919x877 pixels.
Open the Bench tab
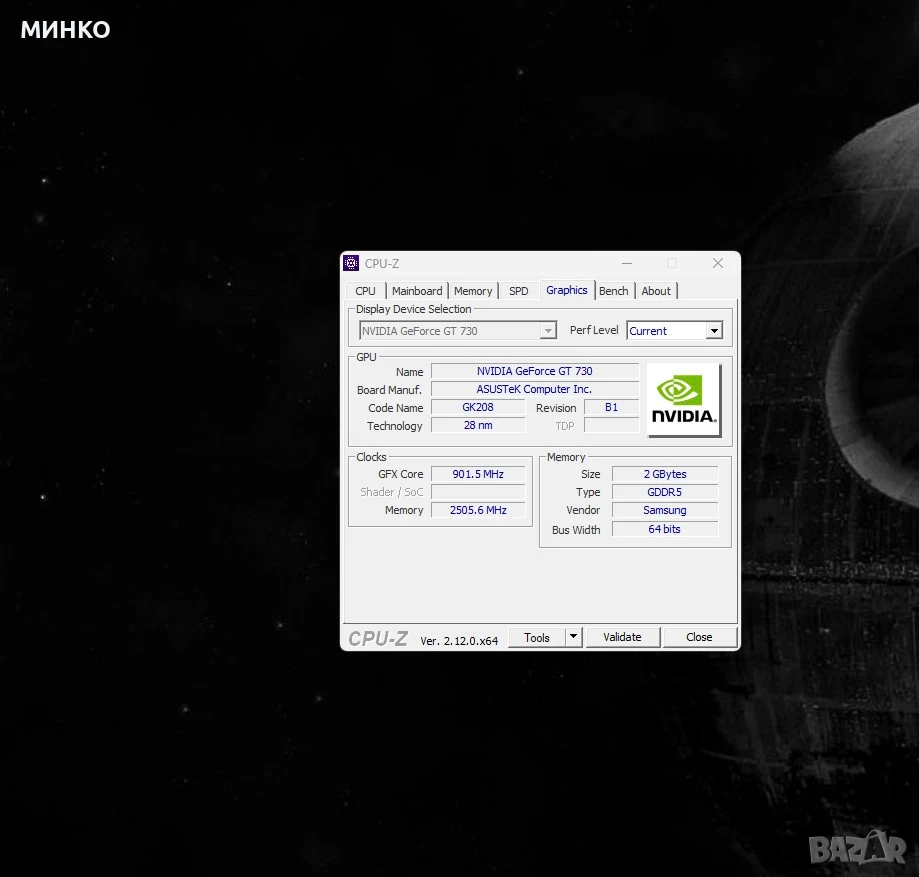(614, 291)
